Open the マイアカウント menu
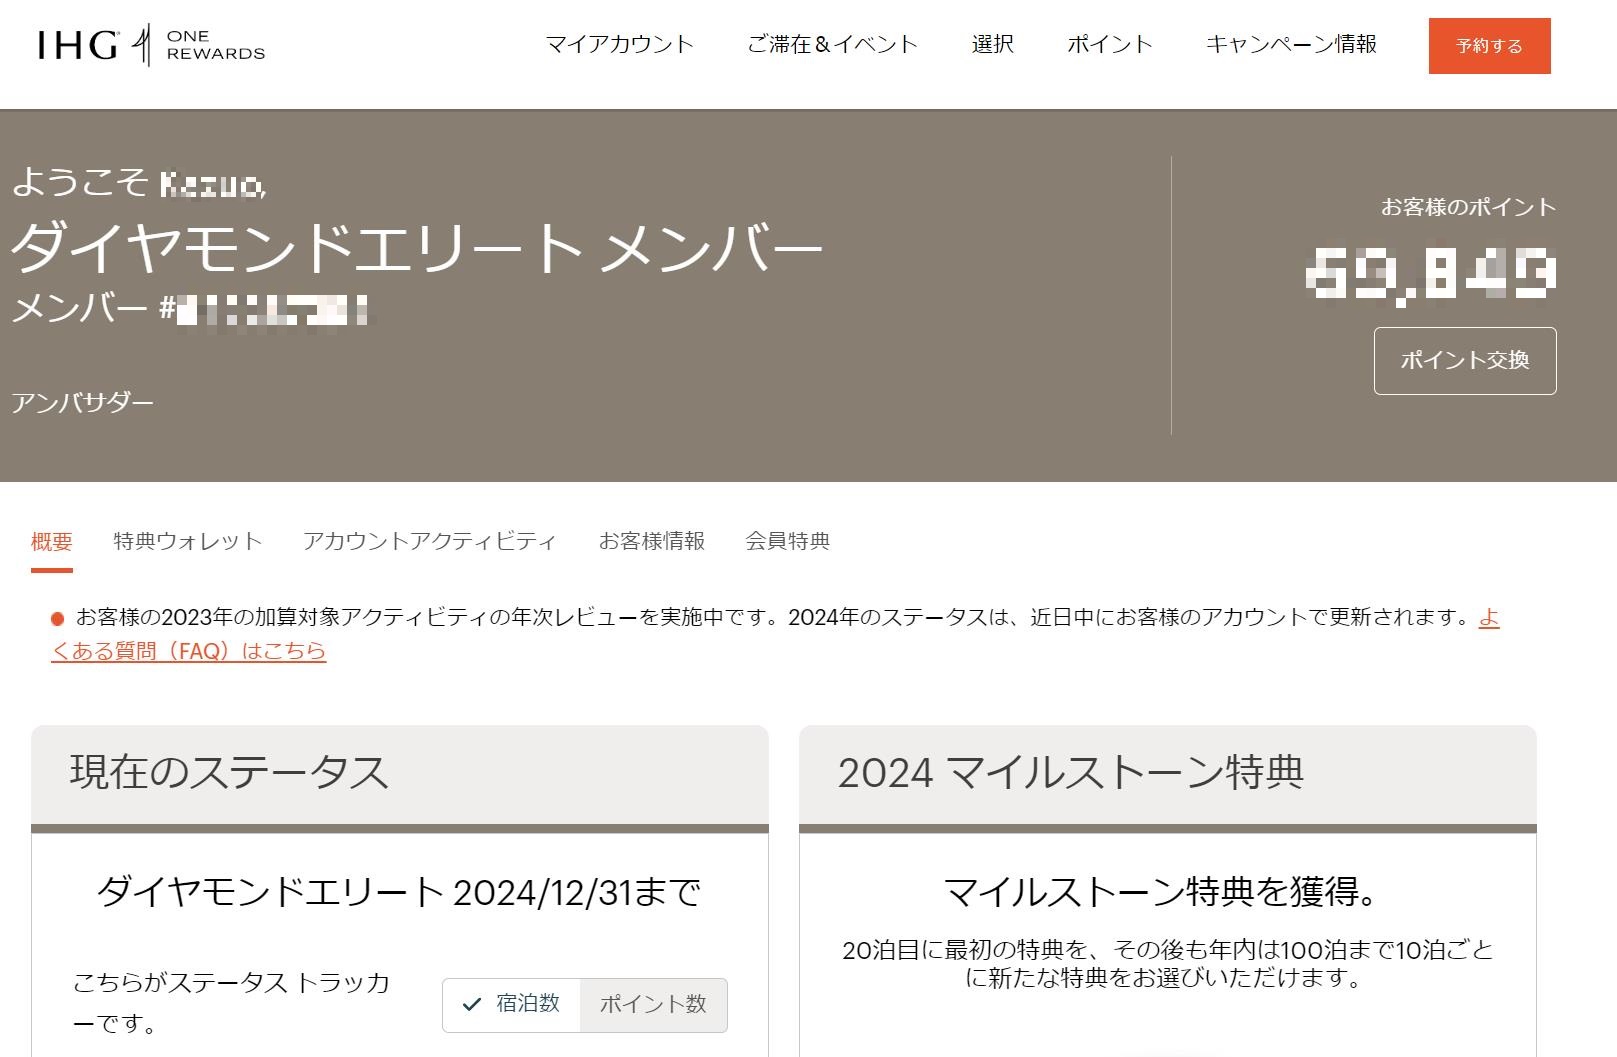Screen dimensions: 1617x1057 click(x=619, y=44)
